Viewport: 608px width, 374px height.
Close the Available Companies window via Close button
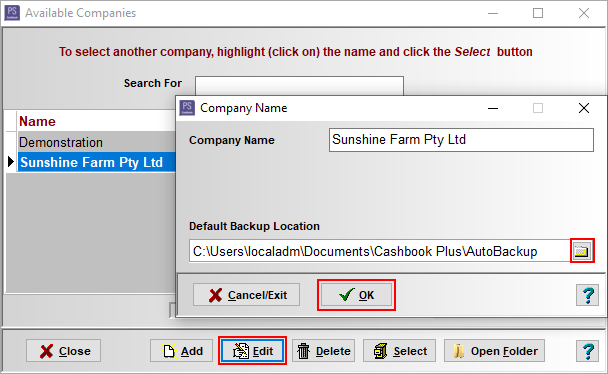click(x=64, y=351)
